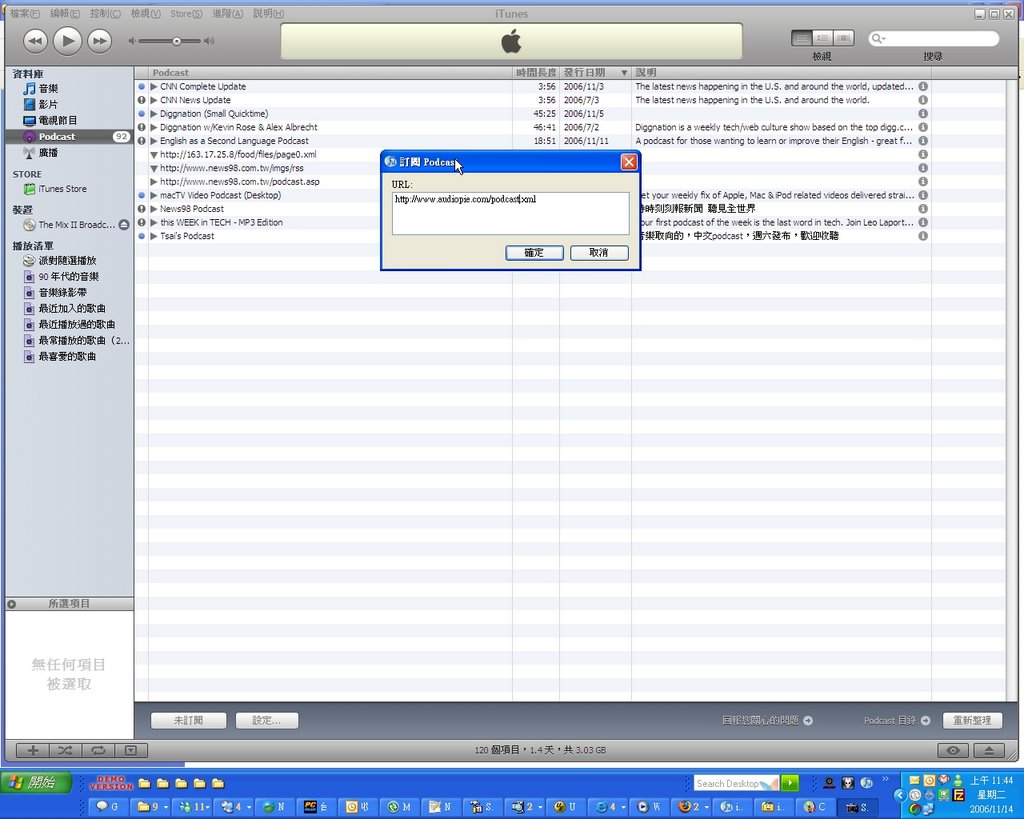Click the iTunes search field
Image resolution: width=1024 pixels, height=819 pixels.
[934, 39]
